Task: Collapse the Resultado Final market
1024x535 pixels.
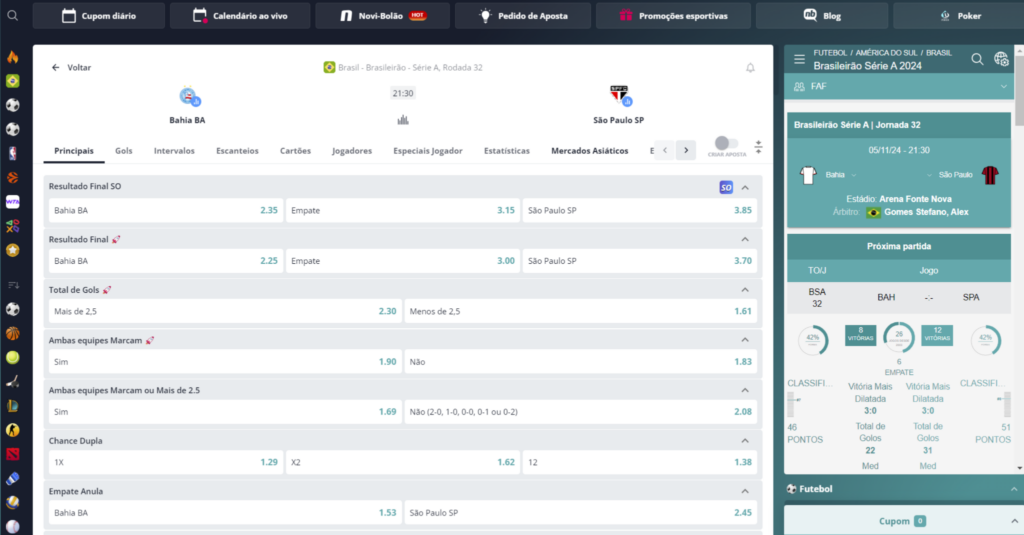Action: pyautogui.click(x=745, y=239)
